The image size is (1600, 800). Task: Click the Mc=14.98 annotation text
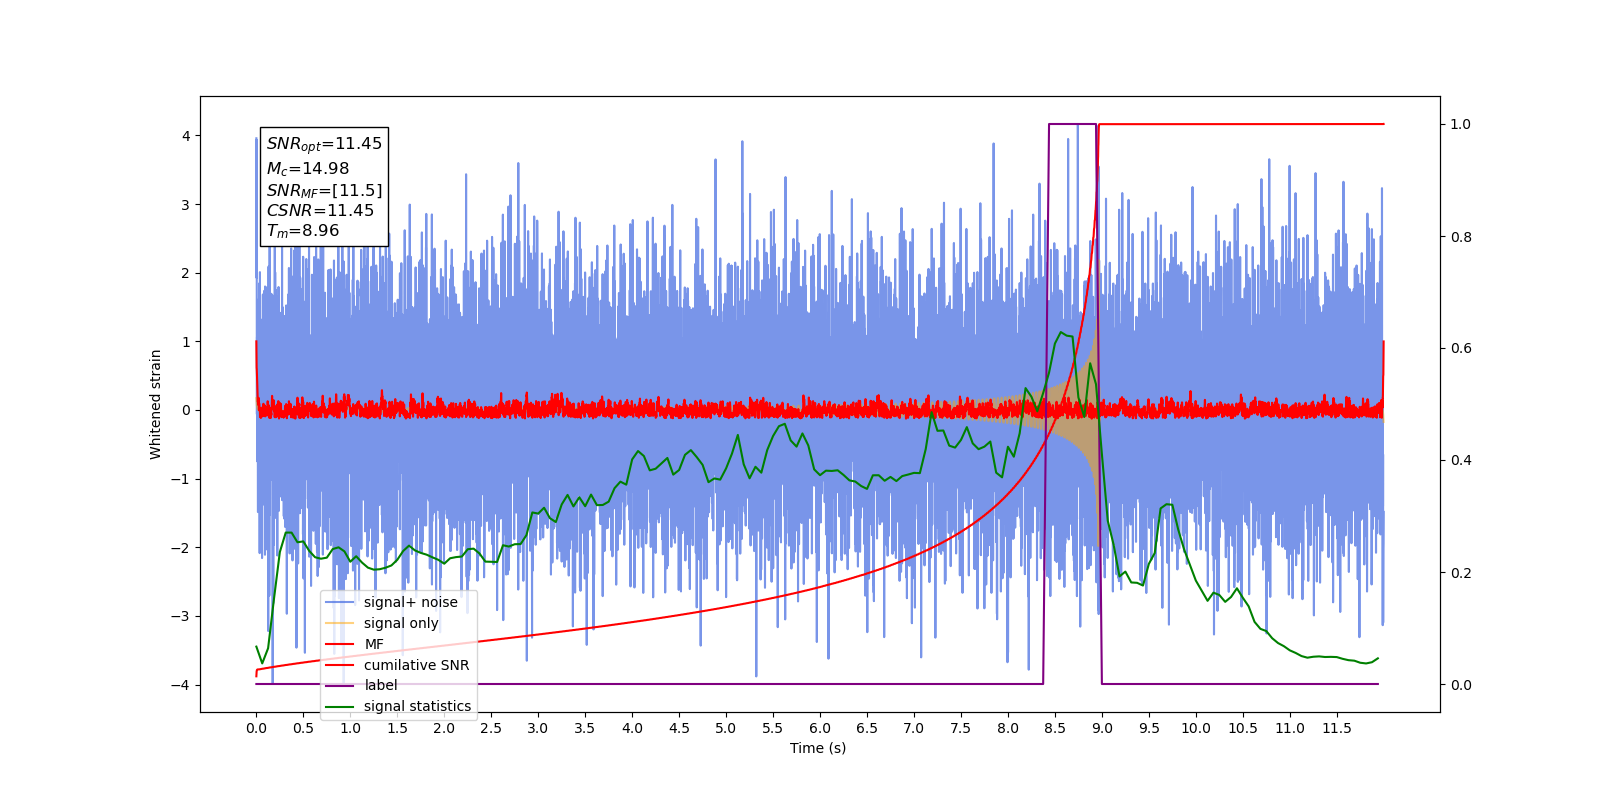(x=308, y=169)
